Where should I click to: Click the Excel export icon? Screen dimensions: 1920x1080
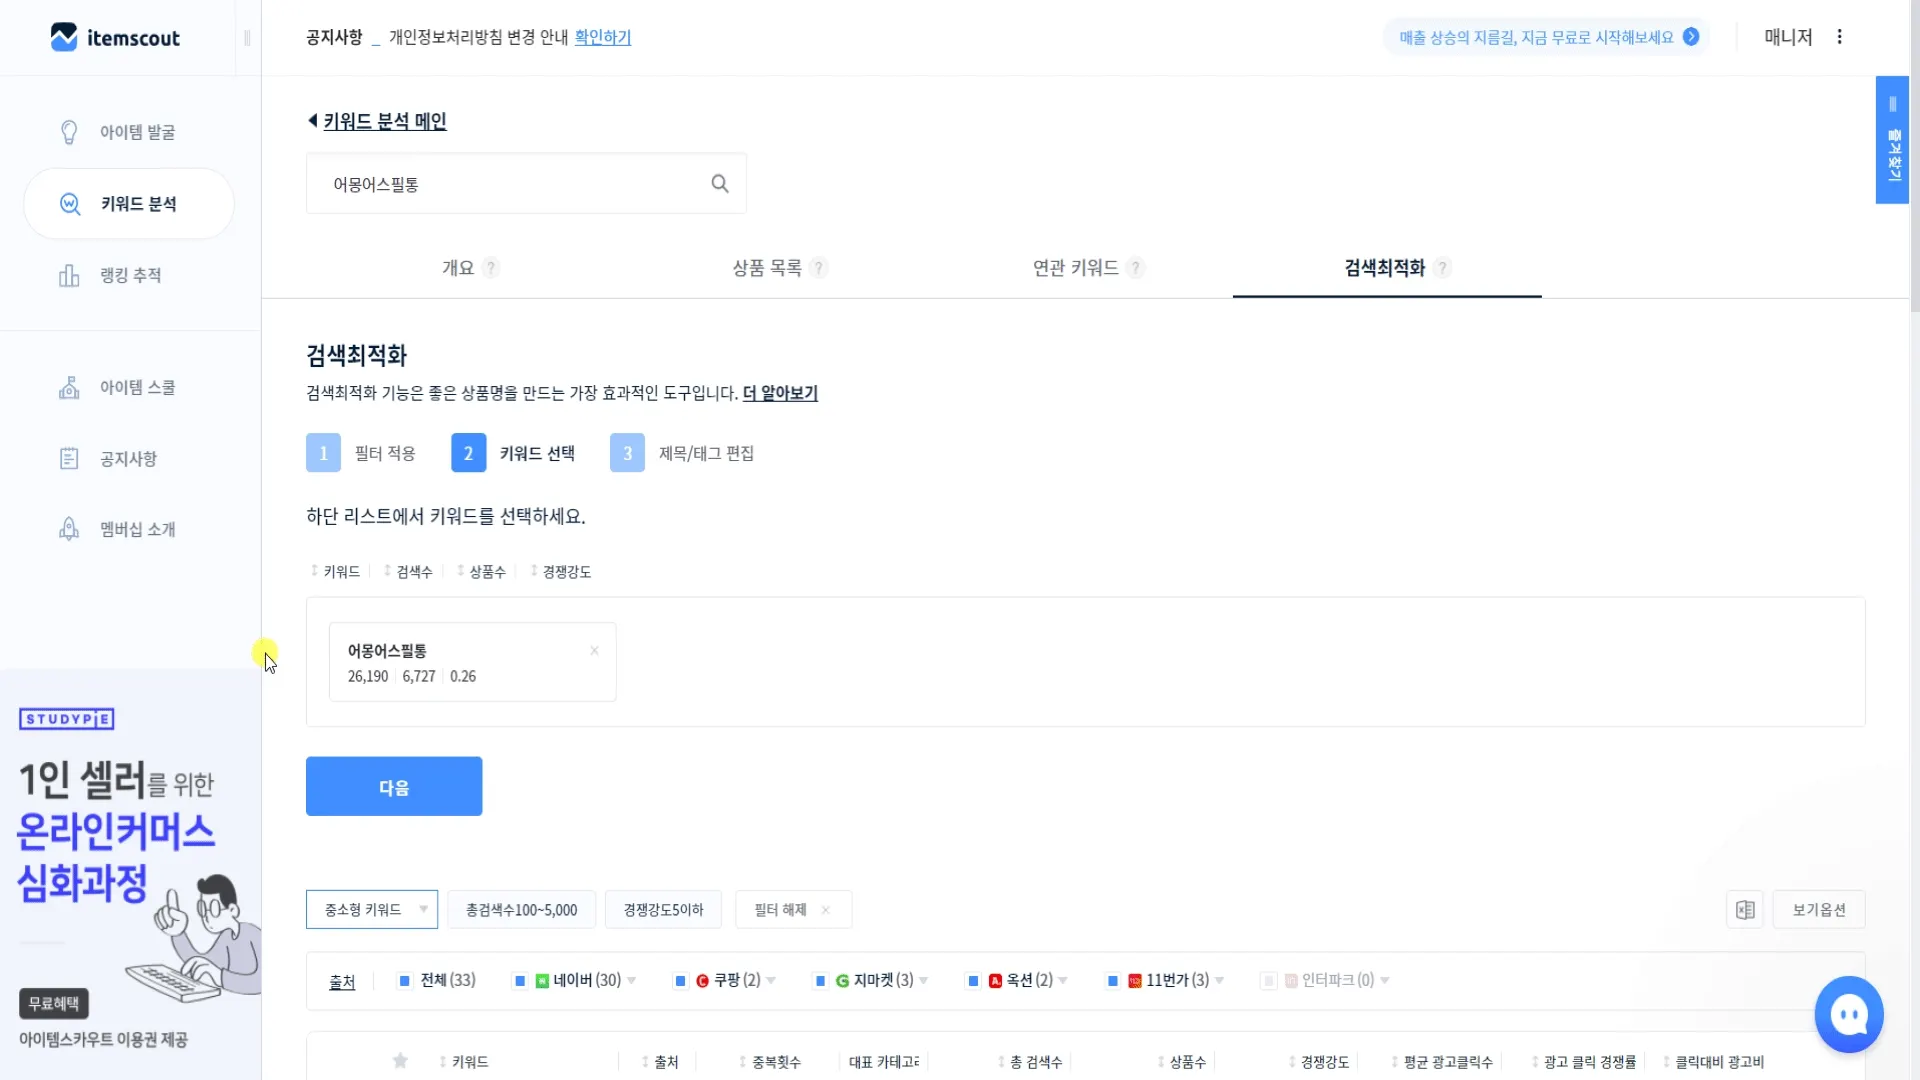(x=1745, y=910)
